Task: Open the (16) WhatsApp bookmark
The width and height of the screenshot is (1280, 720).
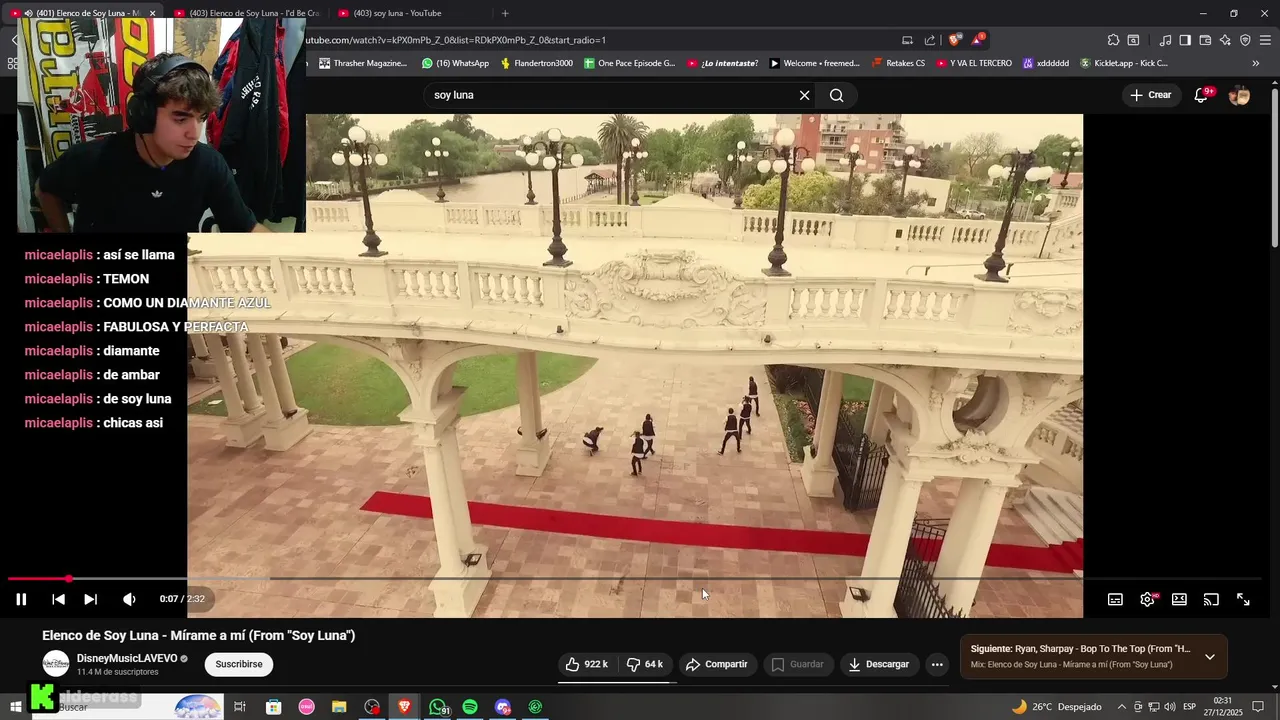Action: (455, 63)
